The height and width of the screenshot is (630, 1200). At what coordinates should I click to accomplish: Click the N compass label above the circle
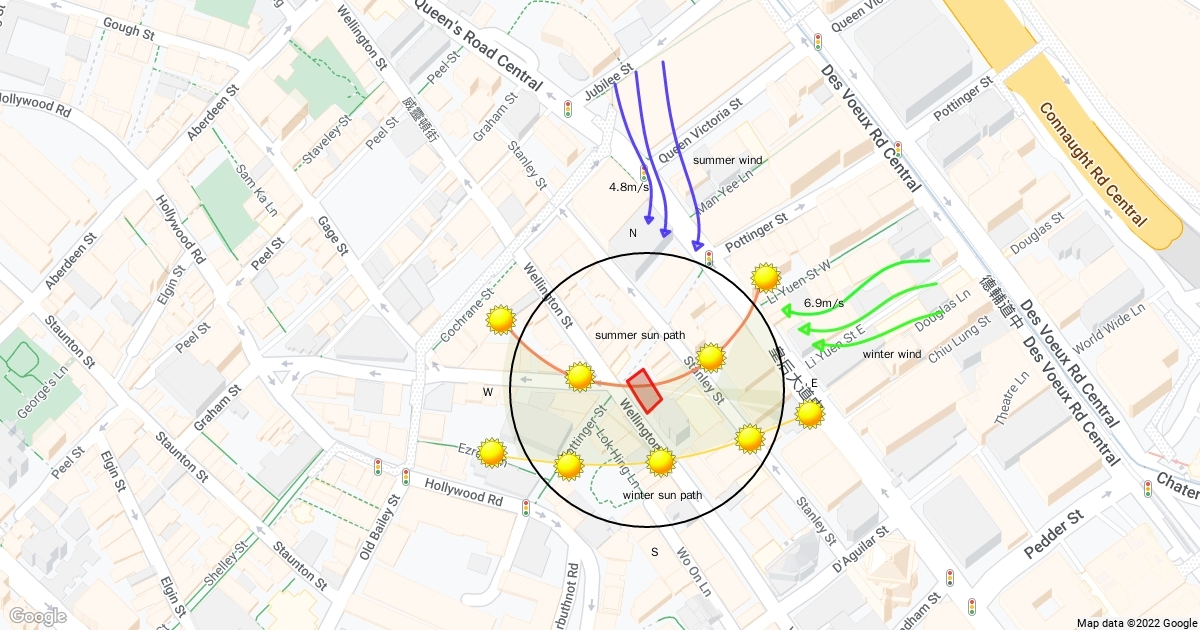[632, 233]
